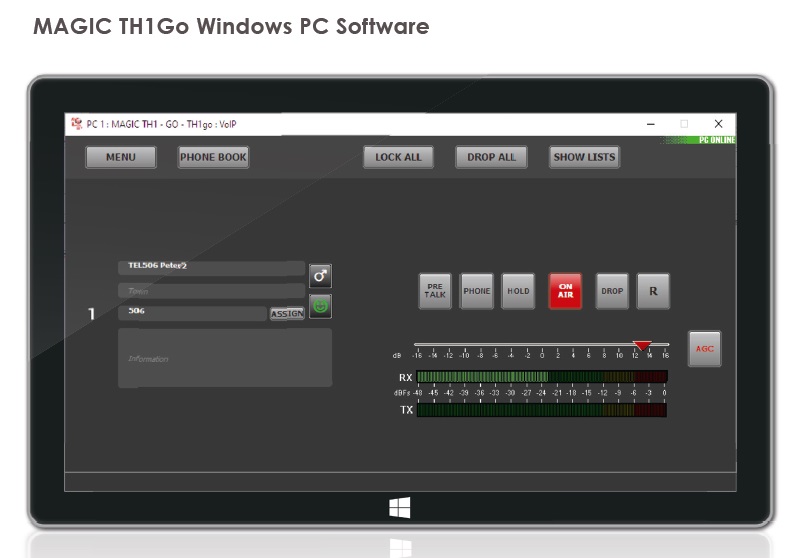Select the caller name field TEL506 Peter2
The width and height of the screenshot is (811, 558).
[211, 267]
